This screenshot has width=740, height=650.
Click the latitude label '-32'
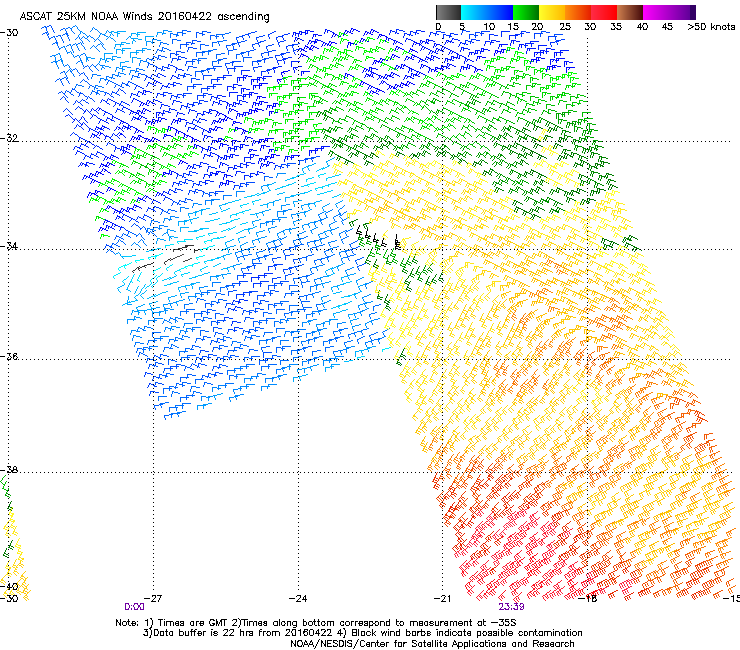coord(9,138)
